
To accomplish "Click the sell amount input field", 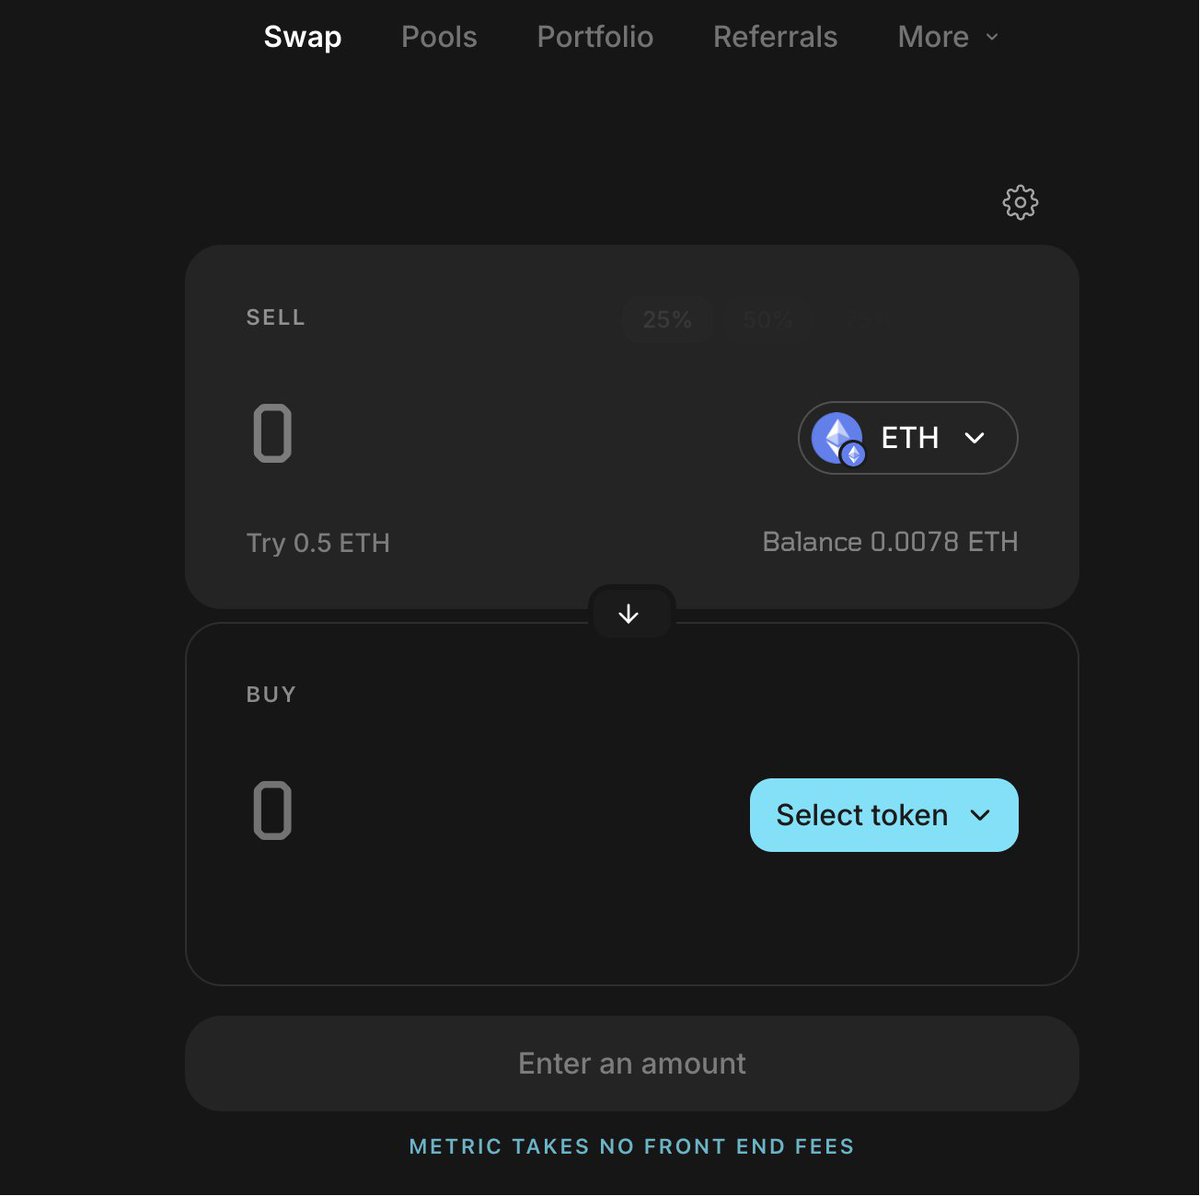I will 500,434.
